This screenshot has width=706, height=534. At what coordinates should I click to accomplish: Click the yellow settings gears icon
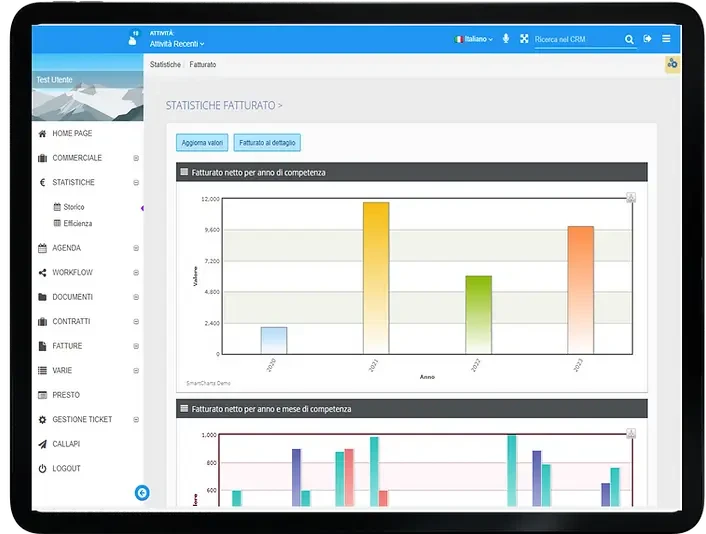672,63
